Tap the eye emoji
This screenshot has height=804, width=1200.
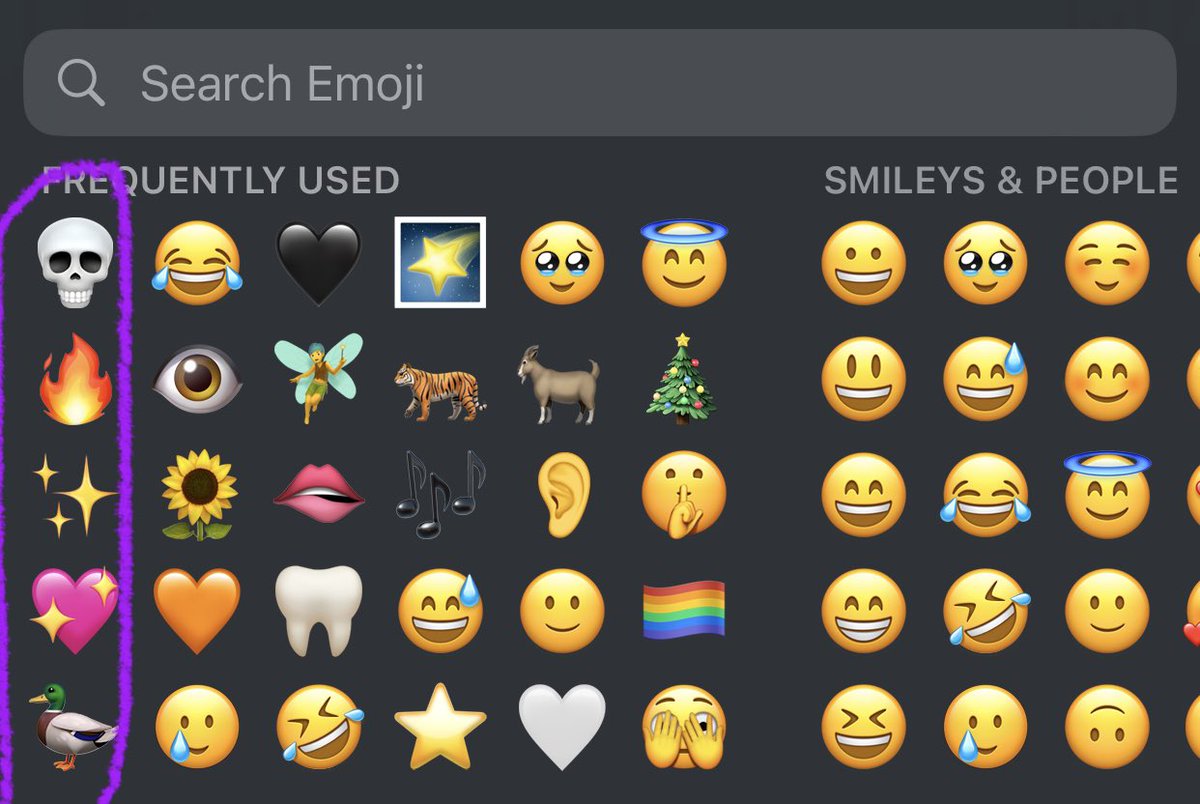(x=197, y=379)
